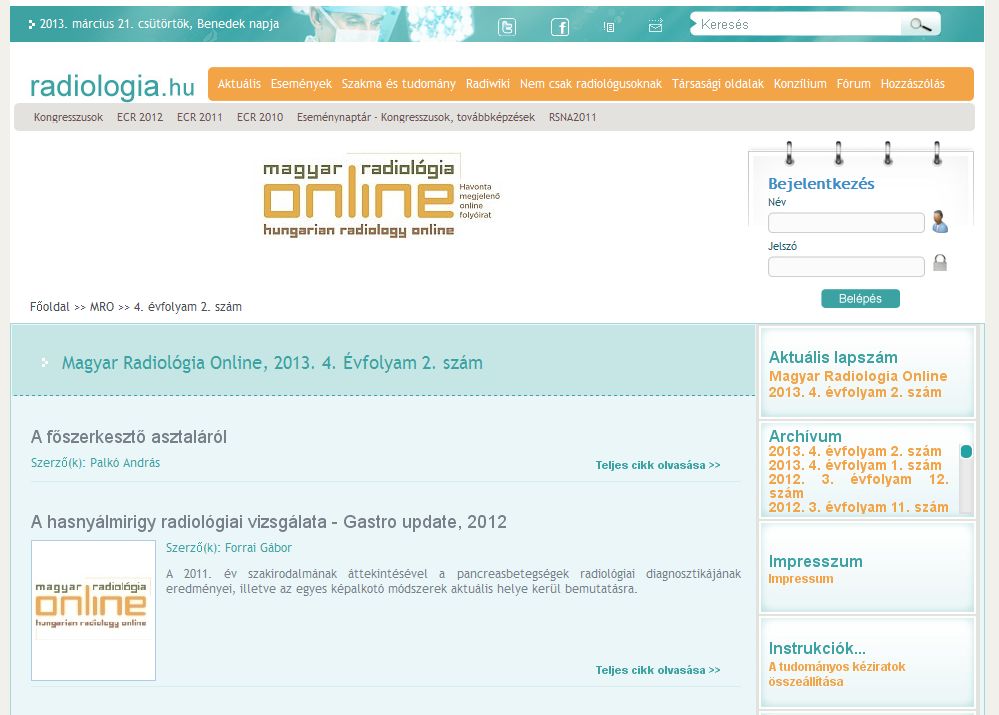This screenshot has width=999, height=715.
Task: Select ECR 2010 in the submenu
Action: pos(260,117)
